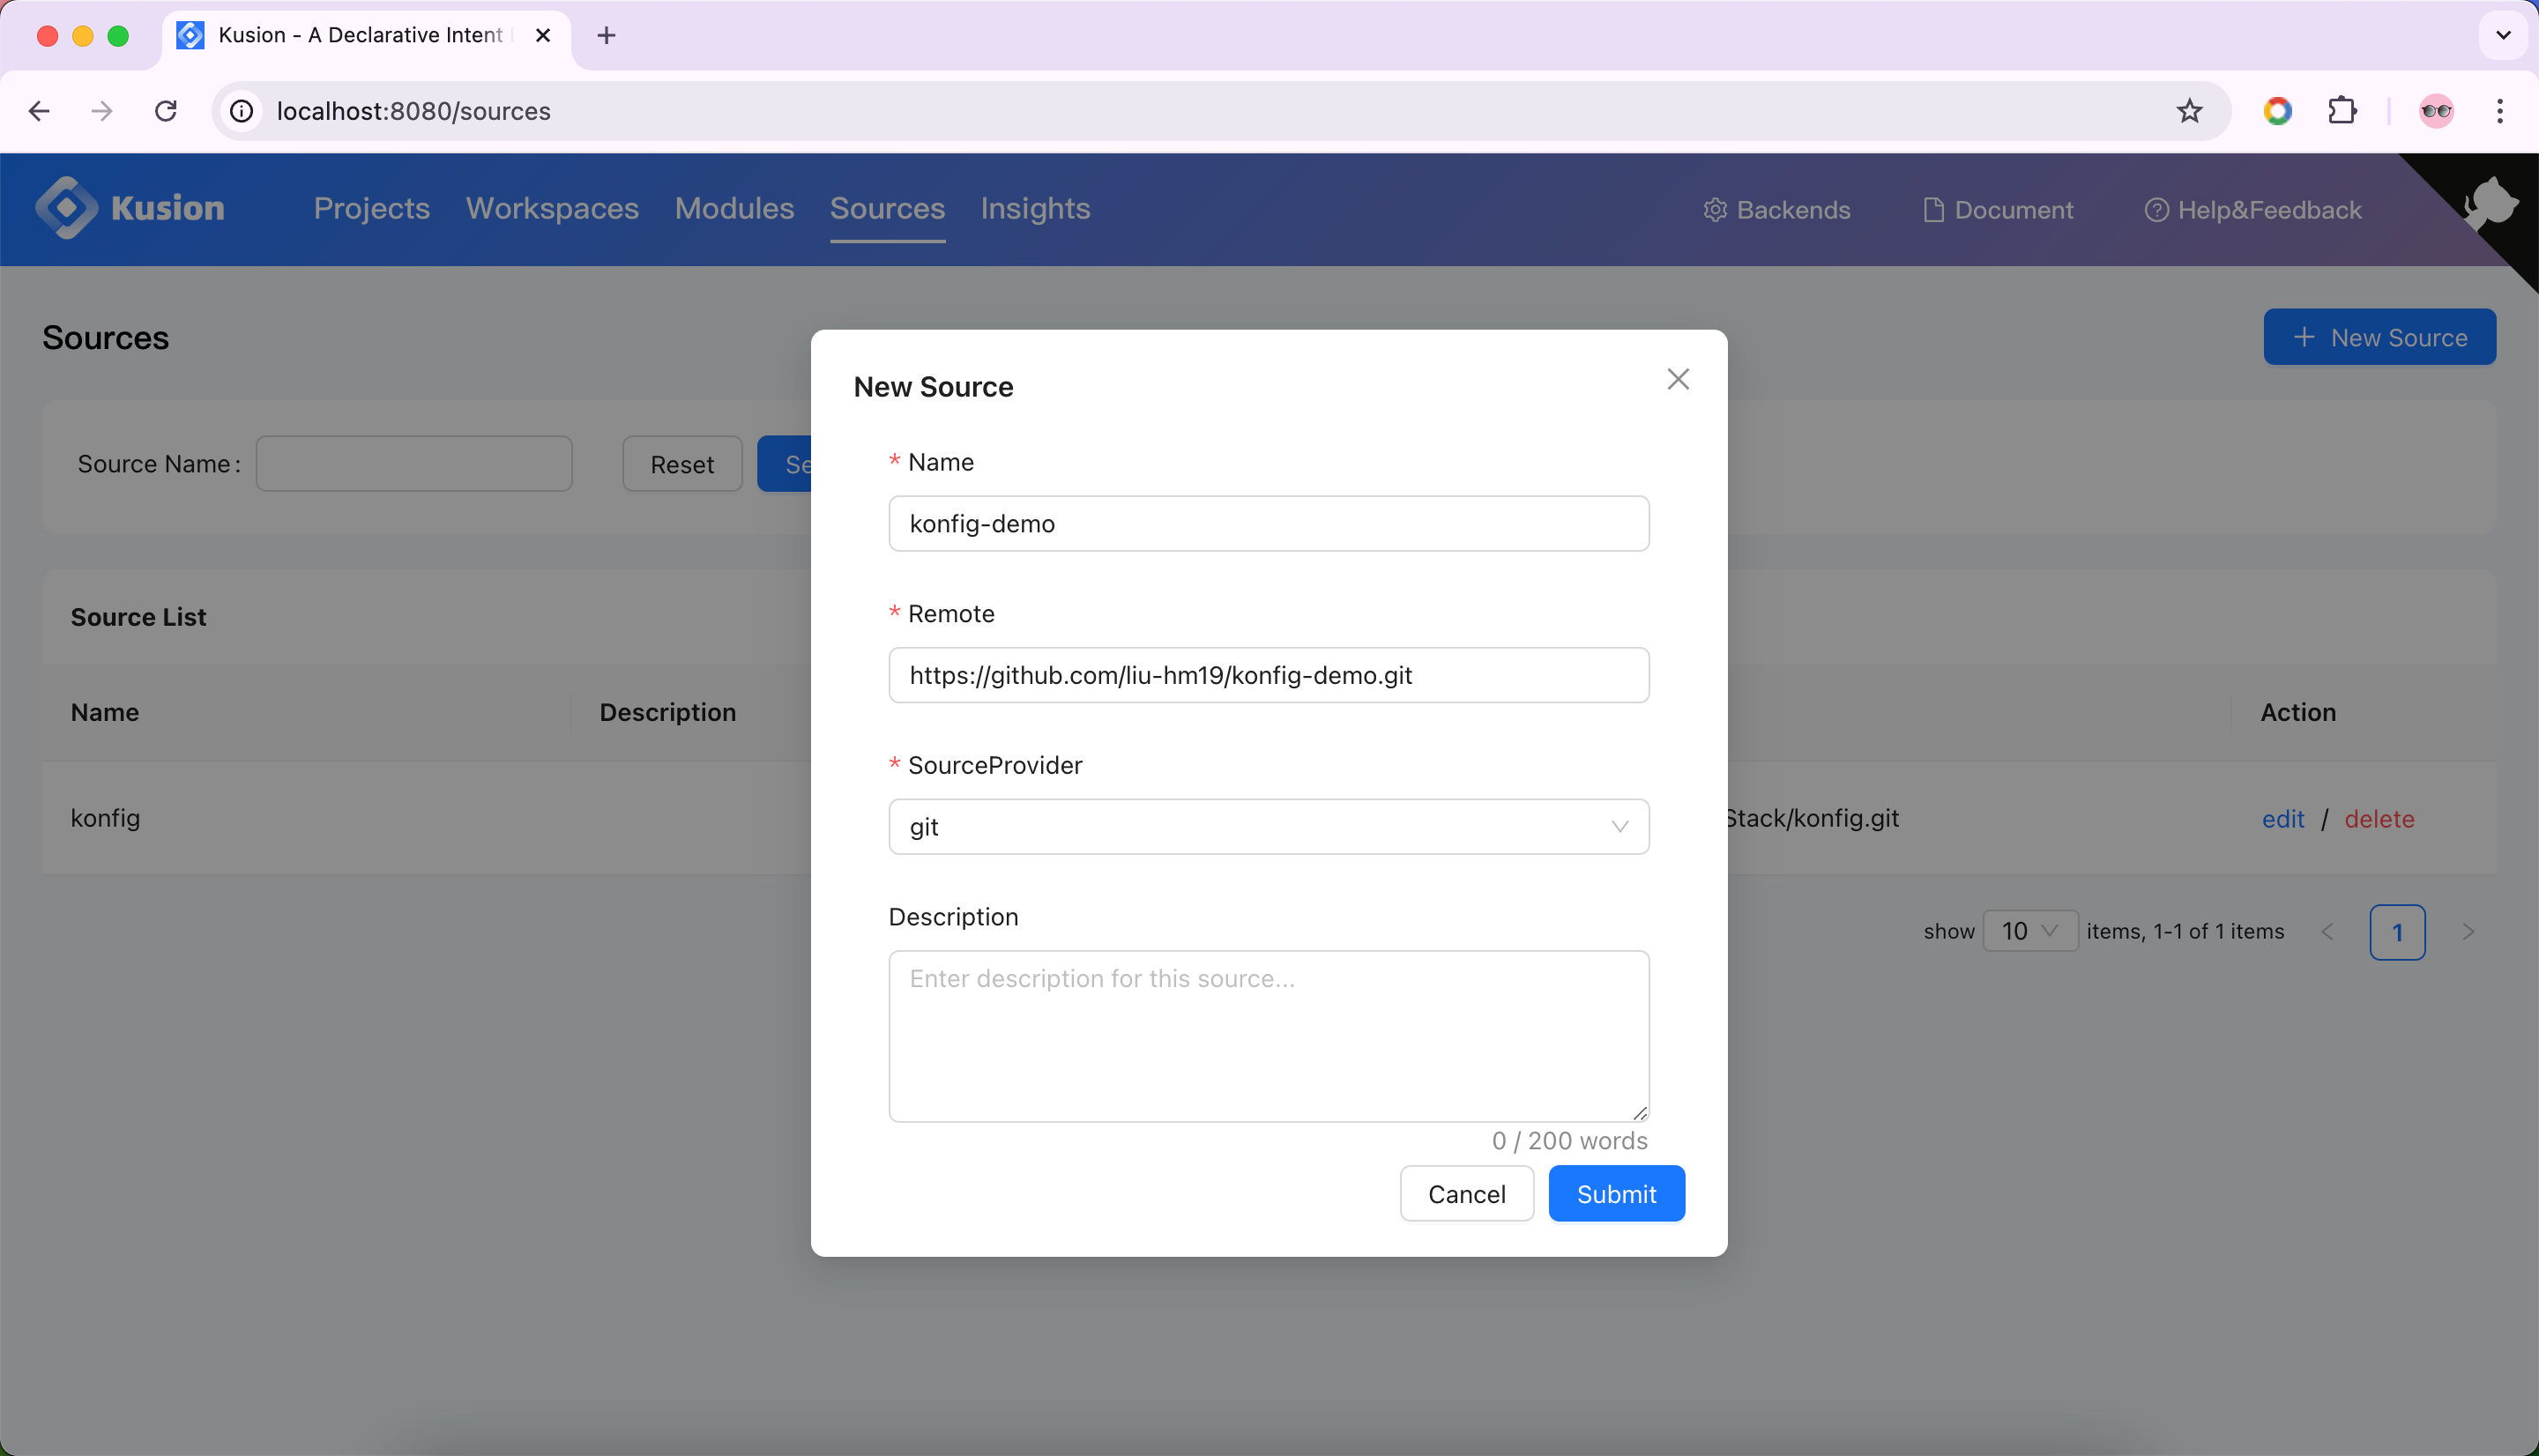Switch to the Sources navigation tab
Image resolution: width=2539 pixels, height=1456 pixels.
[890, 209]
